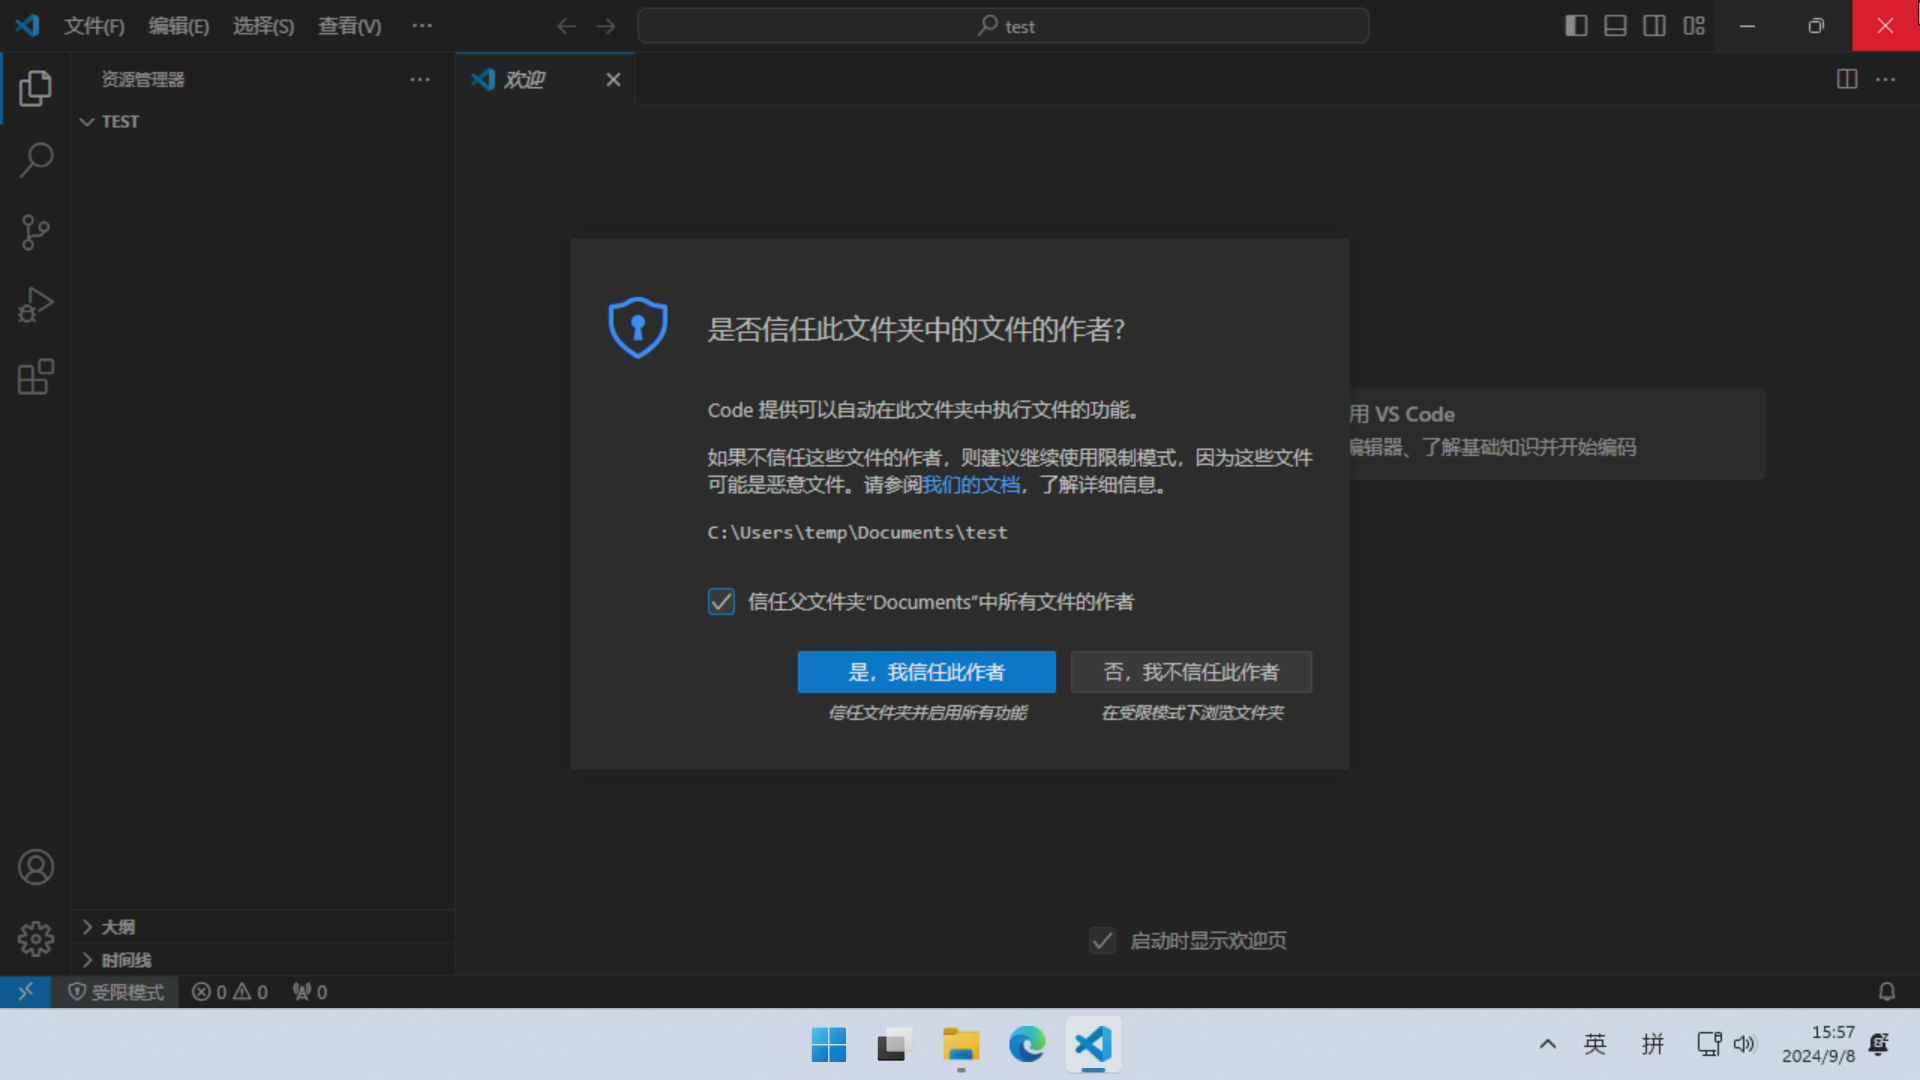This screenshot has width=1920, height=1080.
Task: Collapse the TEST folder in explorer
Action: [x=87, y=121]
